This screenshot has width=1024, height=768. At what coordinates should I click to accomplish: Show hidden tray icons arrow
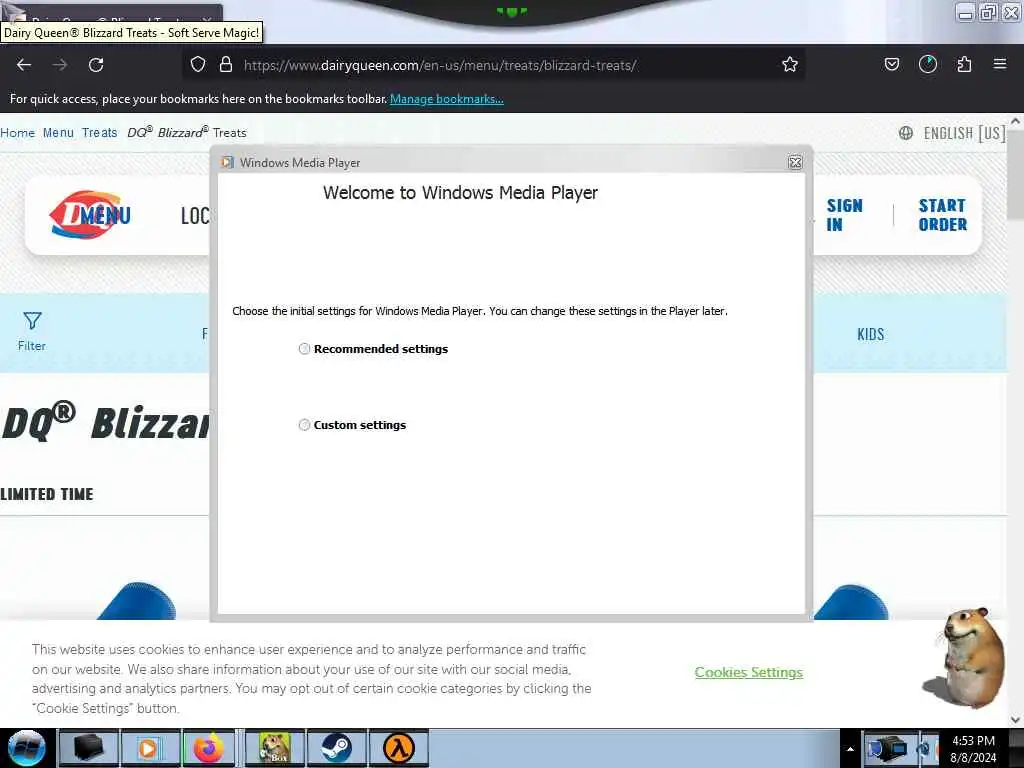pos(850,749)
